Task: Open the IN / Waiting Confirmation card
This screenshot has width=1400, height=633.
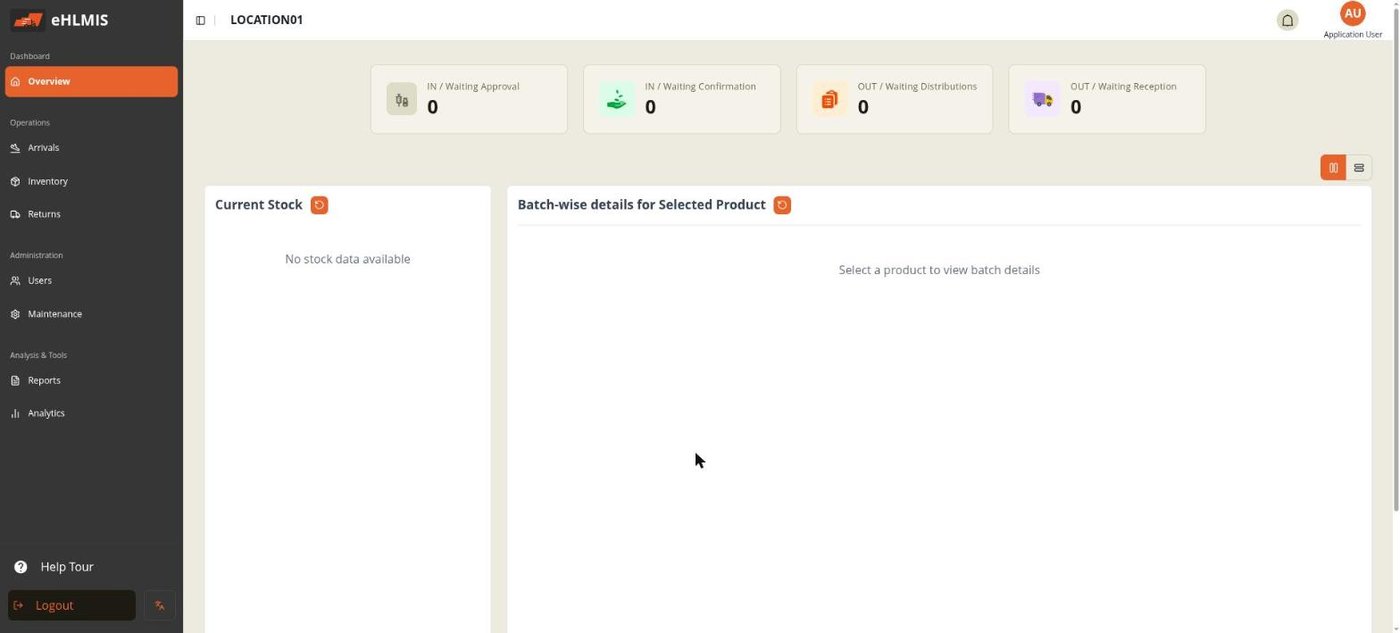Action: [682, 99]
